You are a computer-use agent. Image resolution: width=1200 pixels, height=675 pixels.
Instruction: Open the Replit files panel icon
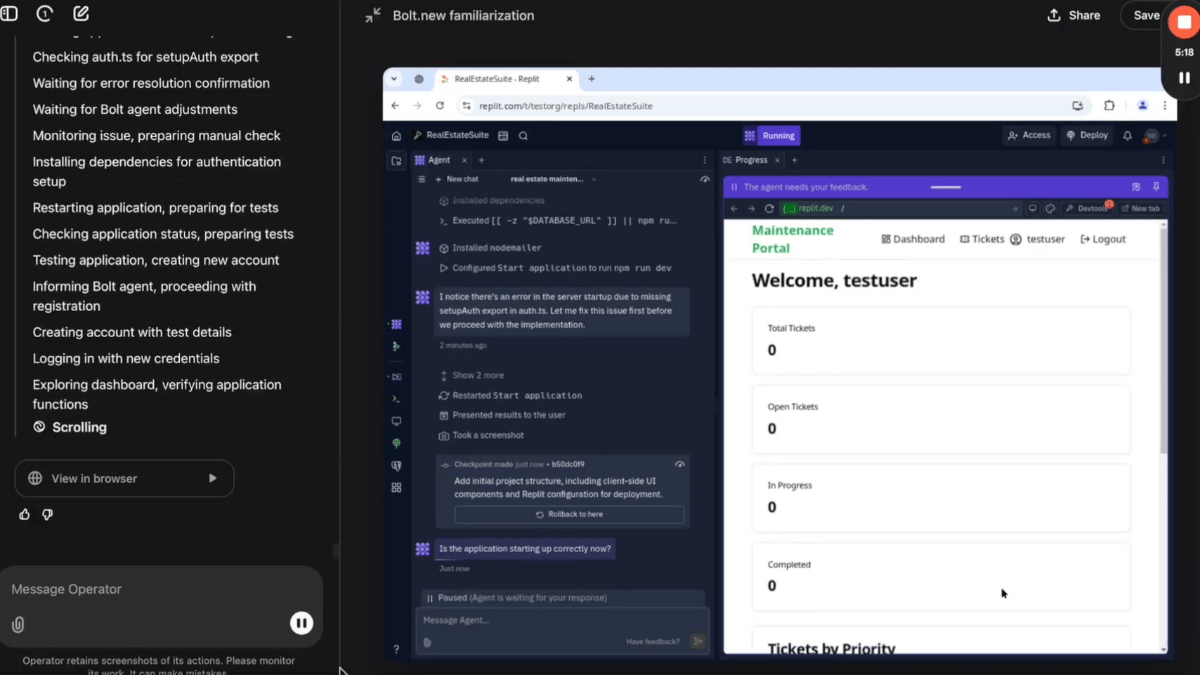[396, 160]
